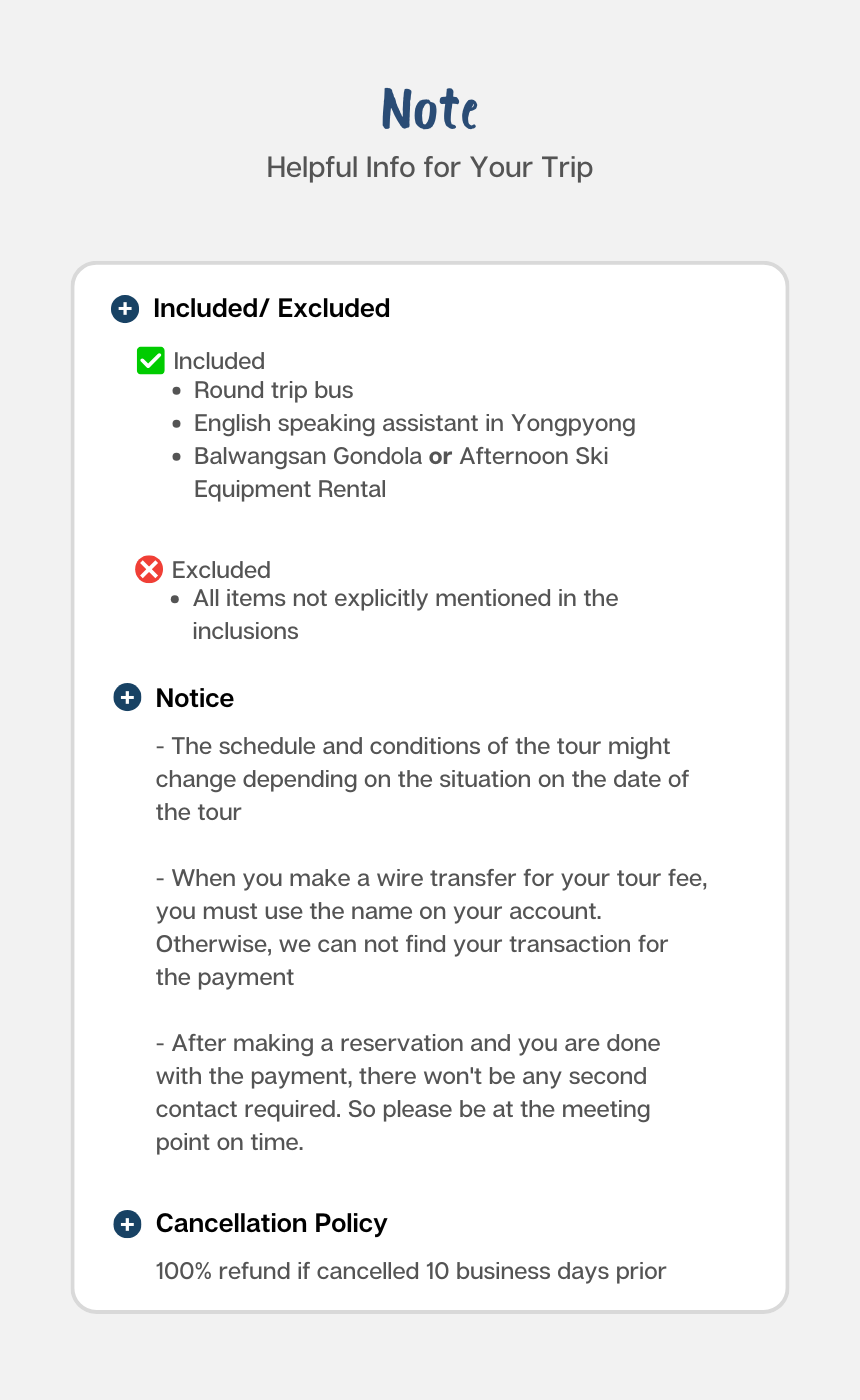Expand the Included/ Excluded section heading
860x1400 pixels.
(x=271, y=309)
